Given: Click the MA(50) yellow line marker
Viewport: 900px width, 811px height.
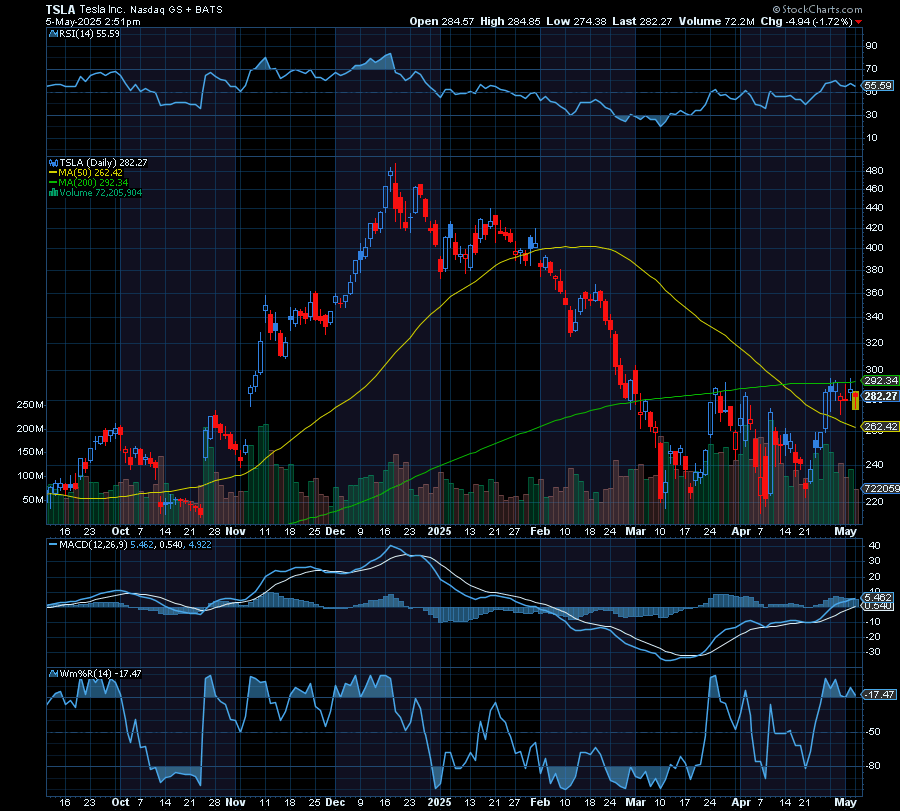Looking at the screenshot, I should [53, 173].
